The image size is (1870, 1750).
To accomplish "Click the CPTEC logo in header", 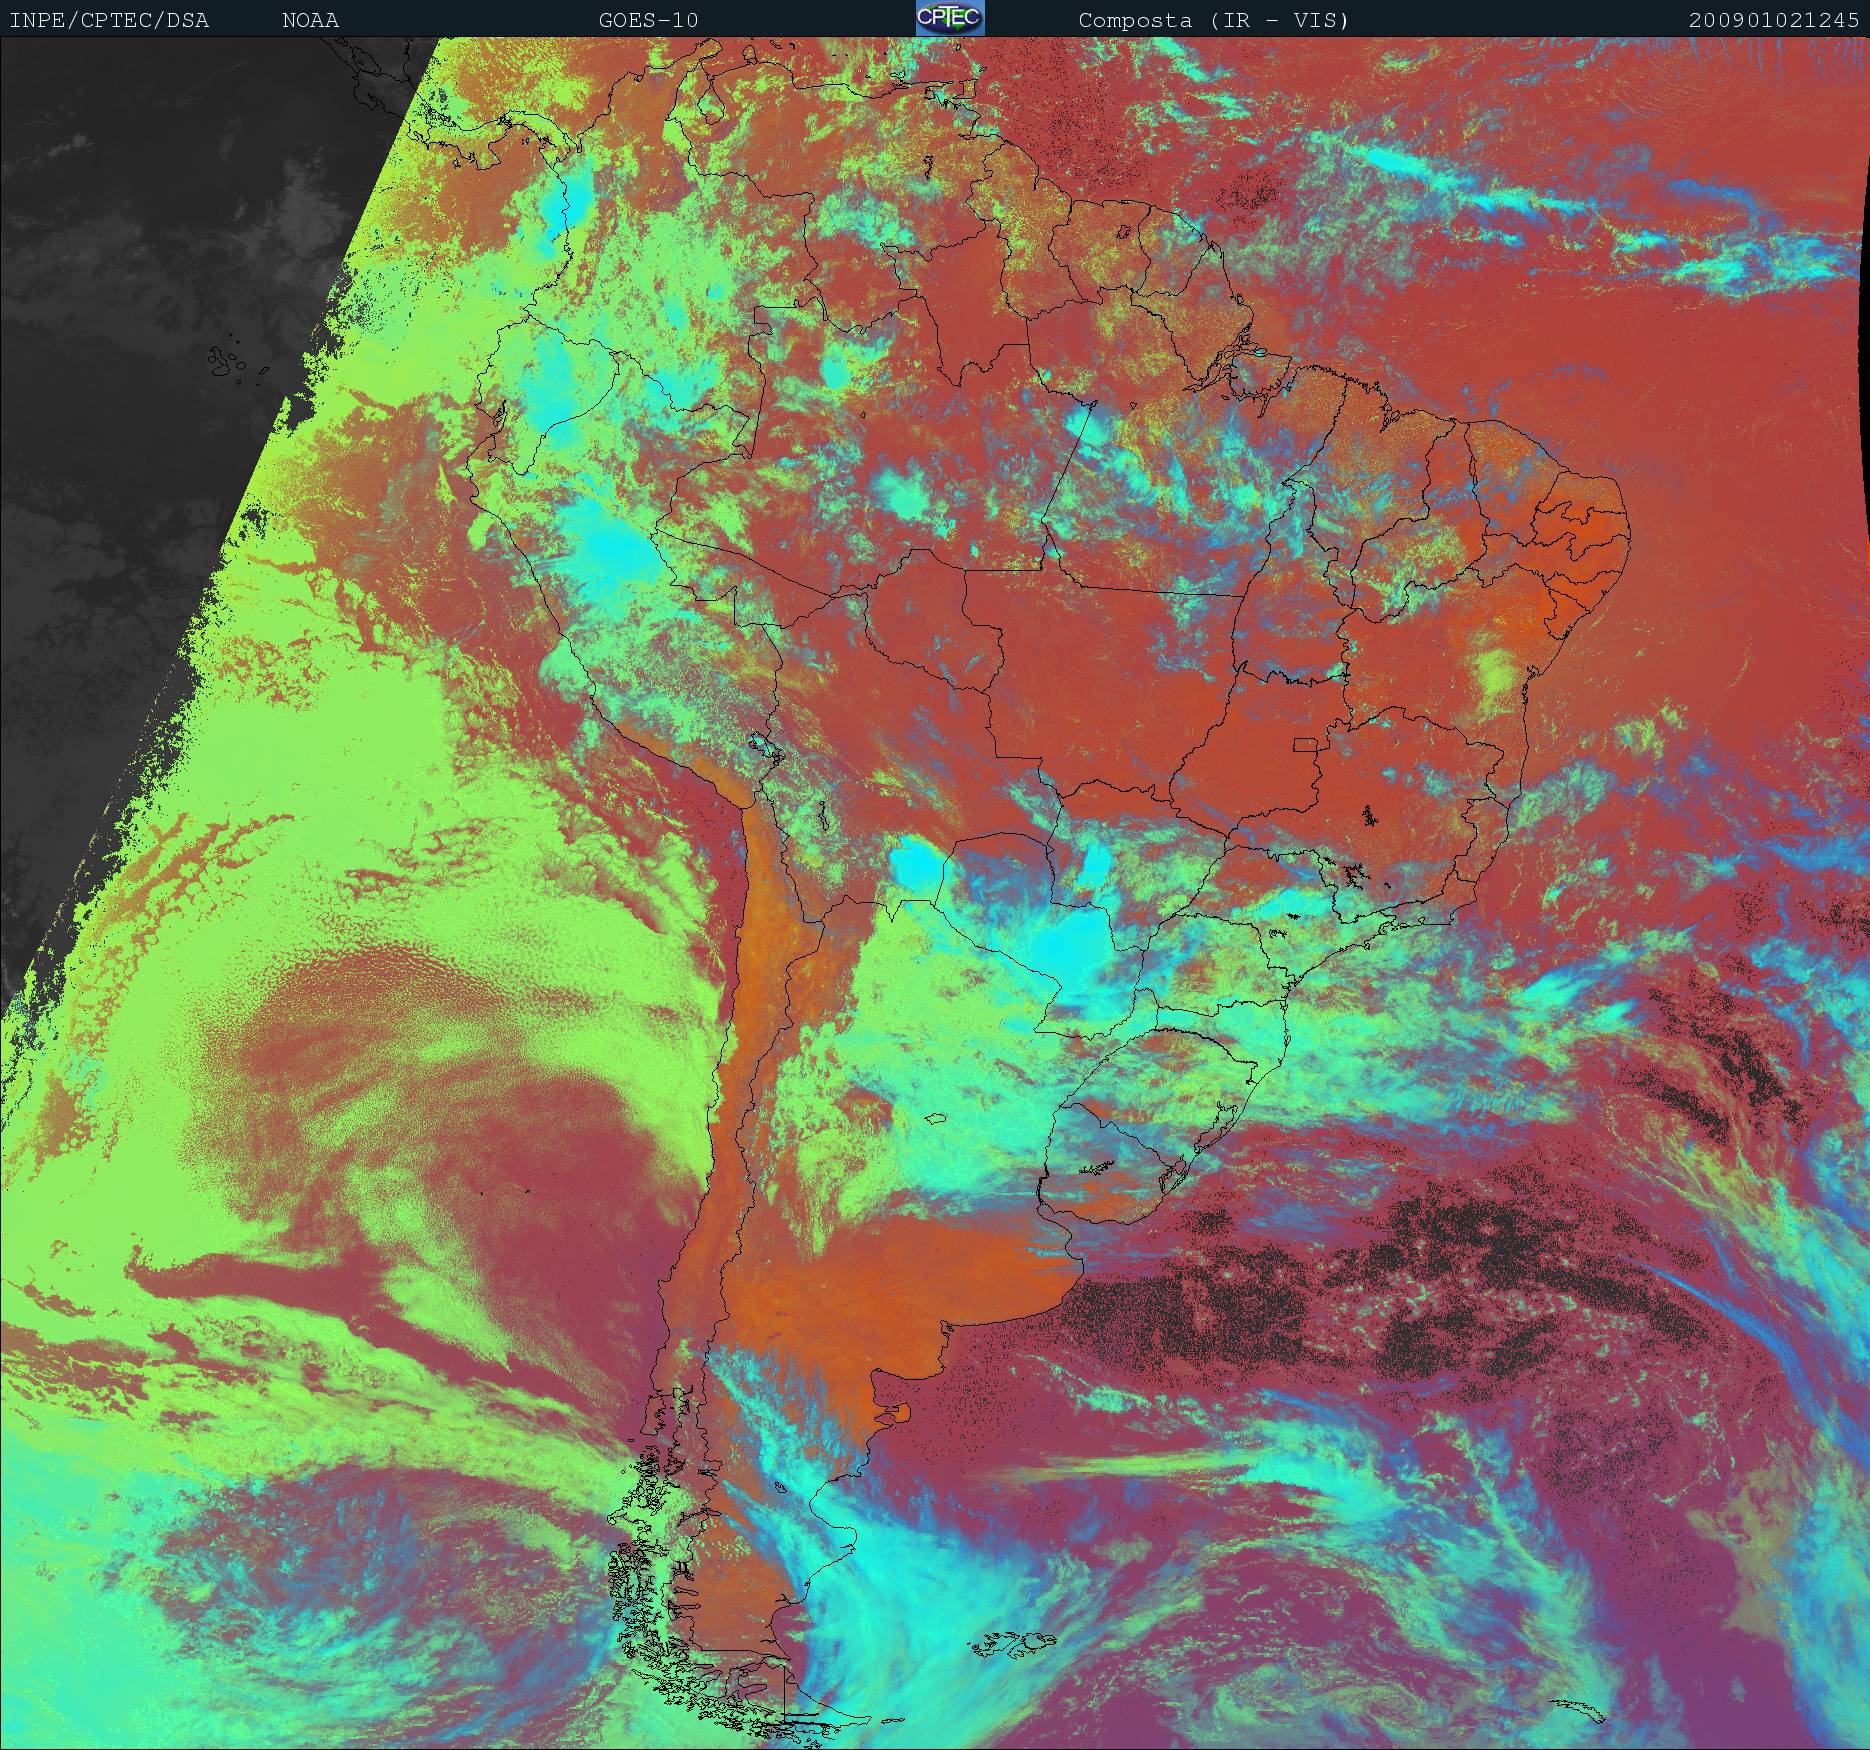I will click(x=950, y=18).
